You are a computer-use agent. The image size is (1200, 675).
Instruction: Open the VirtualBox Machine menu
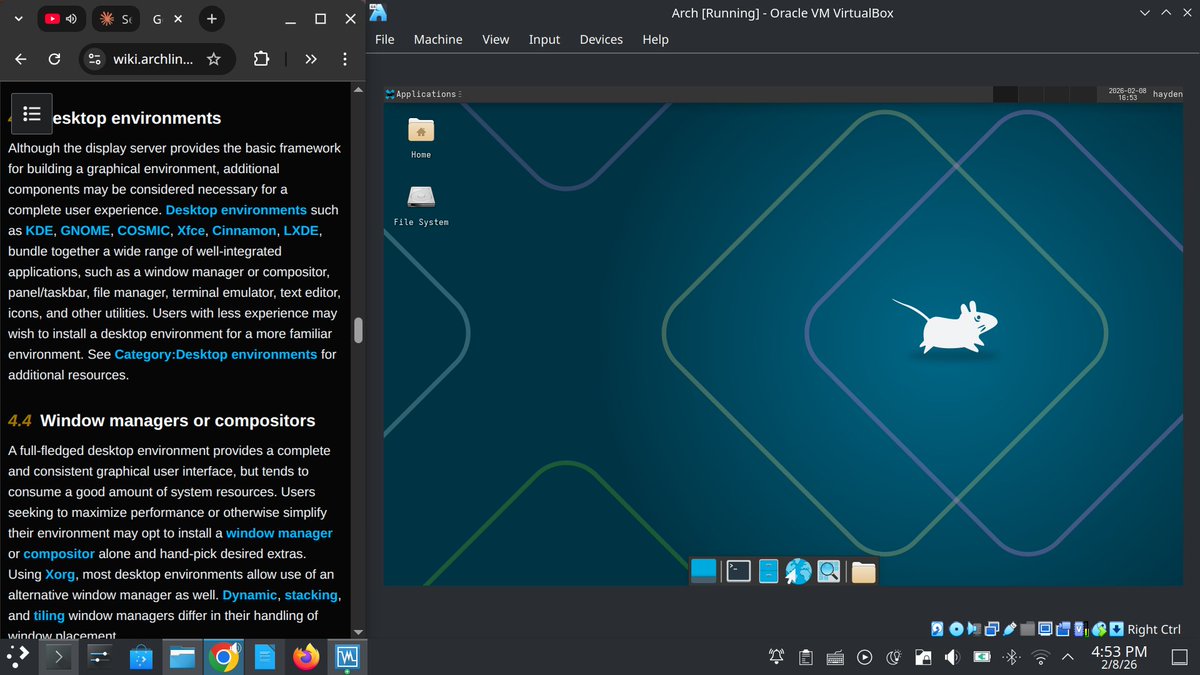[x=438, y=39]
